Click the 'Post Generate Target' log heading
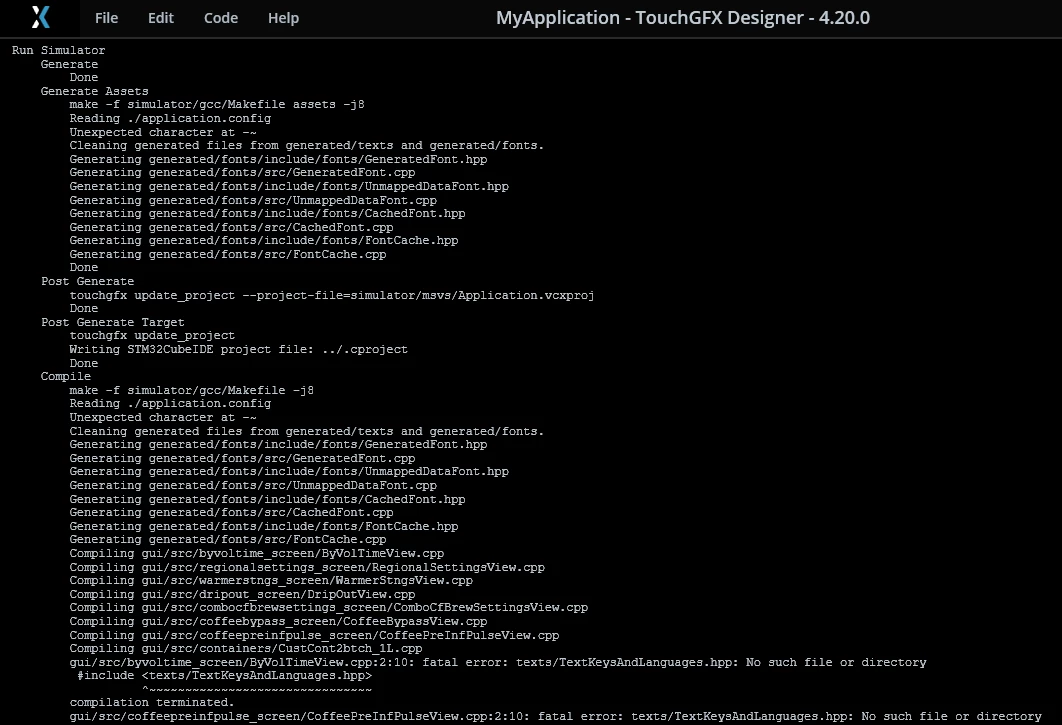This screenshot has height=725, width=1062. (x=112, y=323)
